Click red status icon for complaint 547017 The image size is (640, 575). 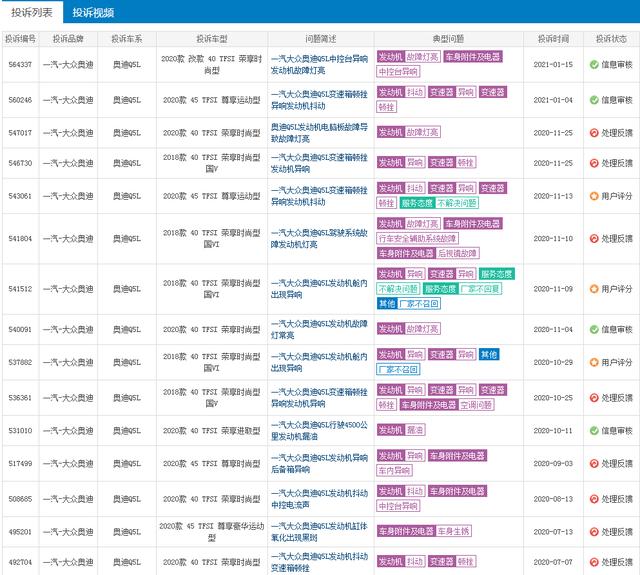click(594, 133)
